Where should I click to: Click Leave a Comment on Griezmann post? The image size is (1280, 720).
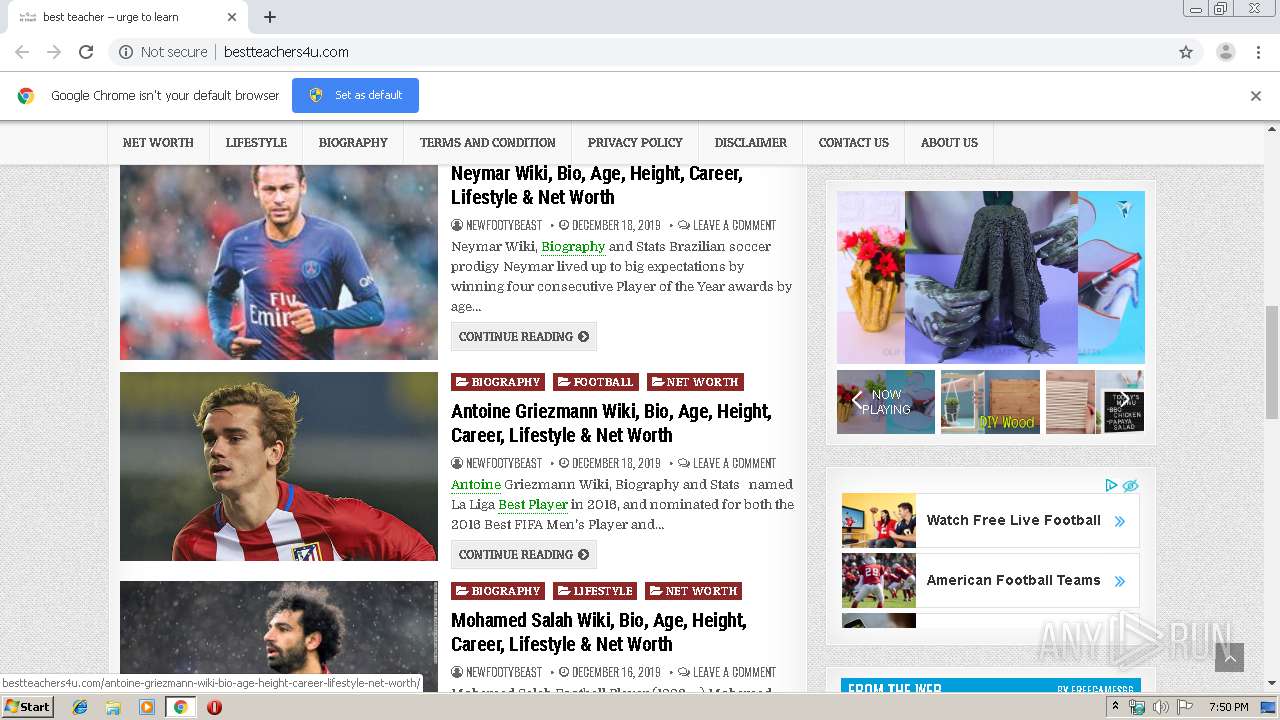pos(734,463)
